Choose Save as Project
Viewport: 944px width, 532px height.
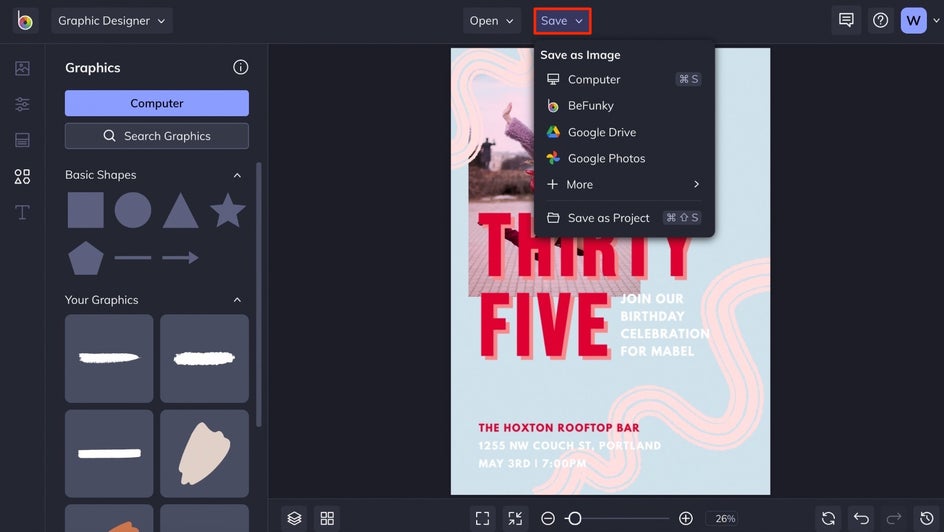click(x=624, y=218)
